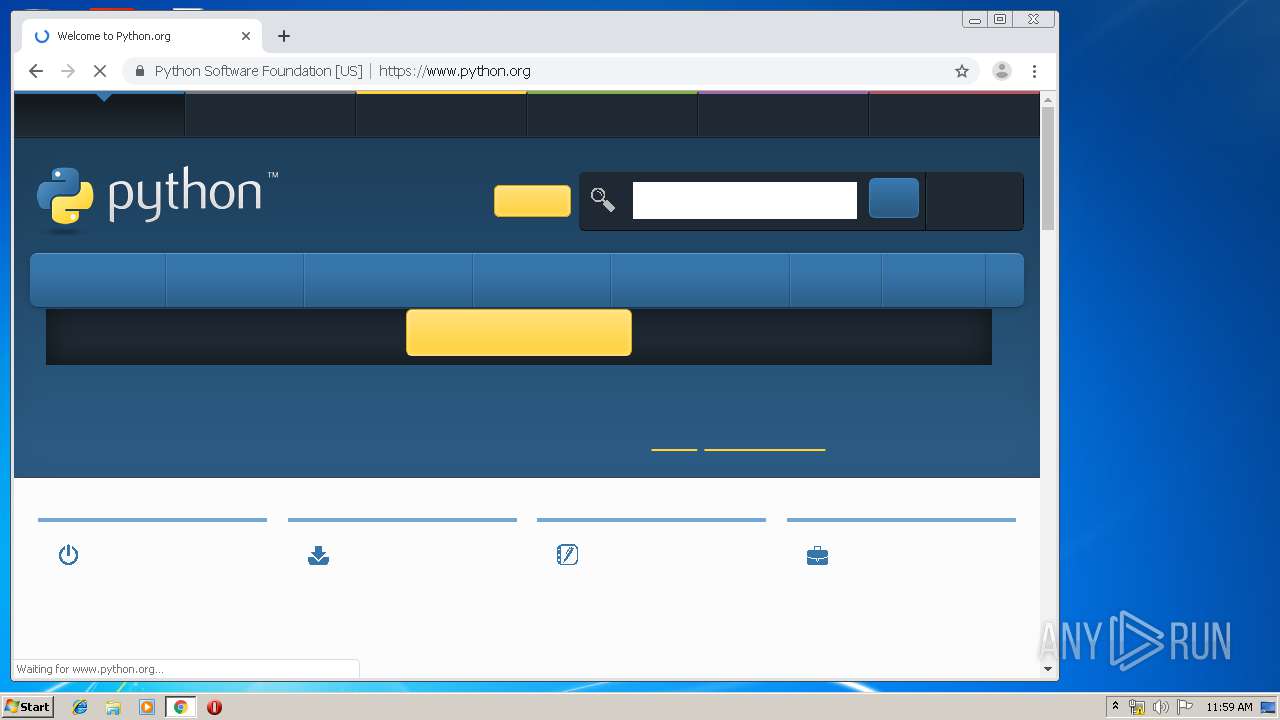Select the Welcome to Python.org tab
The height and width of the screenshot is (720, 1280).
pyautogui.click(x=140, y=36)
